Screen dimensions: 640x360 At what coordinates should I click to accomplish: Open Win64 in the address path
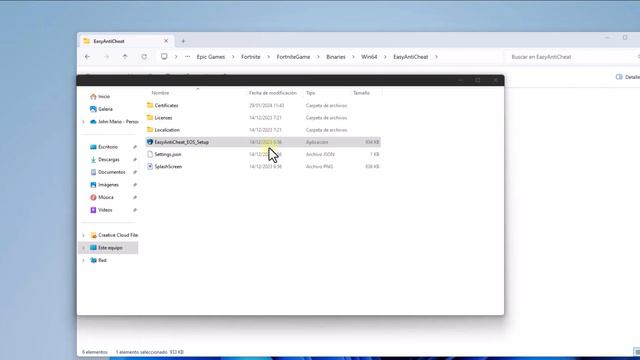(369, 57)
